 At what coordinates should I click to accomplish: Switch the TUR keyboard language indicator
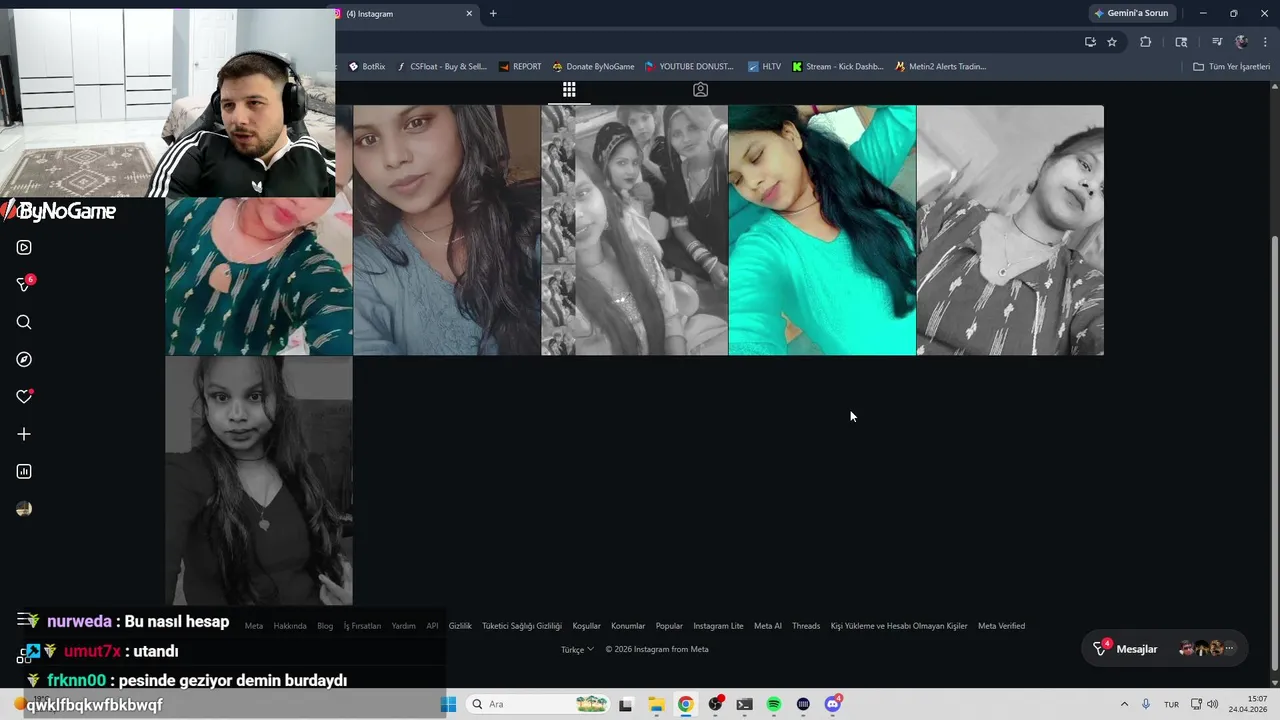tap(1171, 704)
